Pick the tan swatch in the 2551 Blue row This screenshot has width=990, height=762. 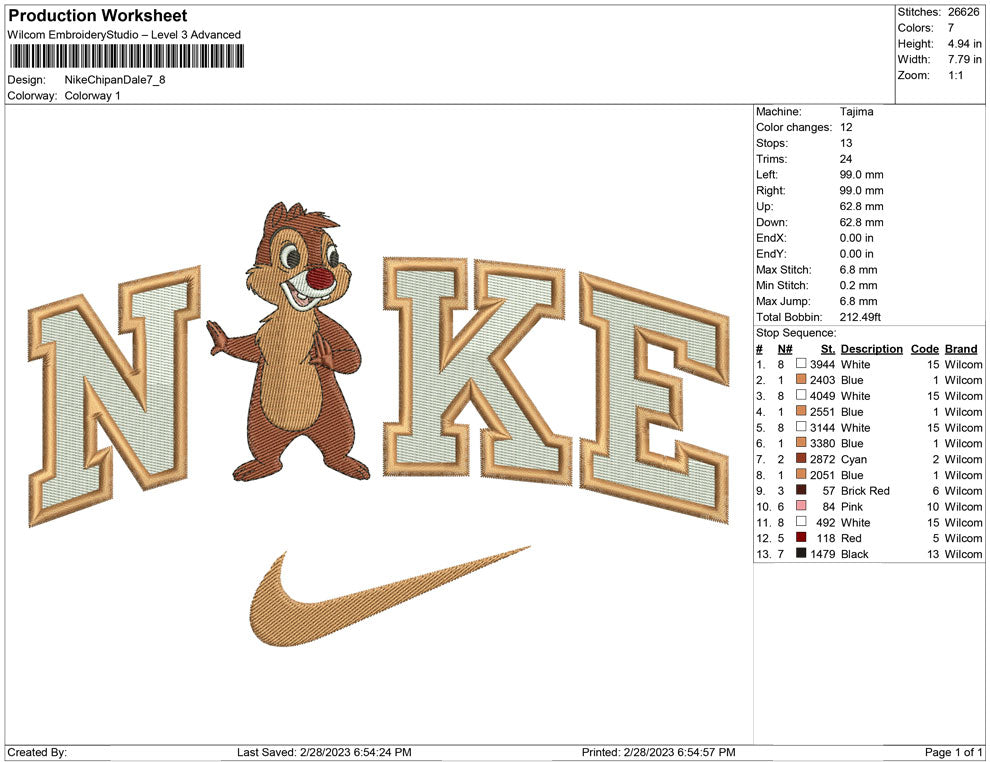tap(801, 411)
